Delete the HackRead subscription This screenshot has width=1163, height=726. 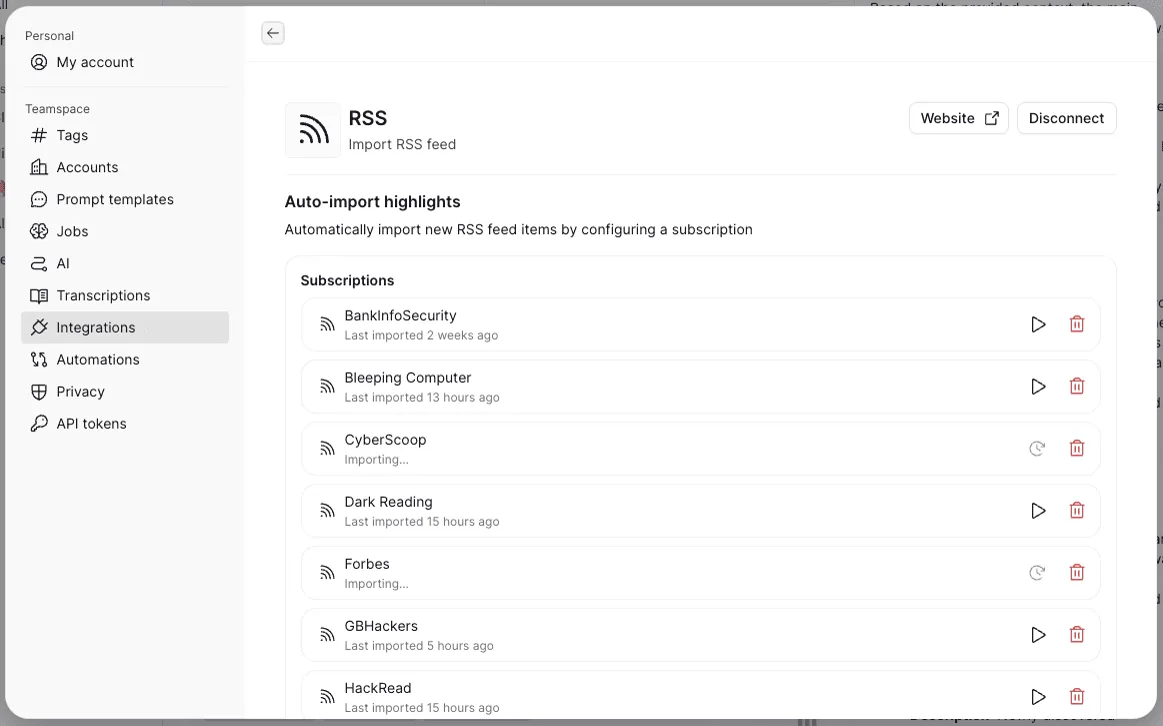click(x=1076, y=696)
